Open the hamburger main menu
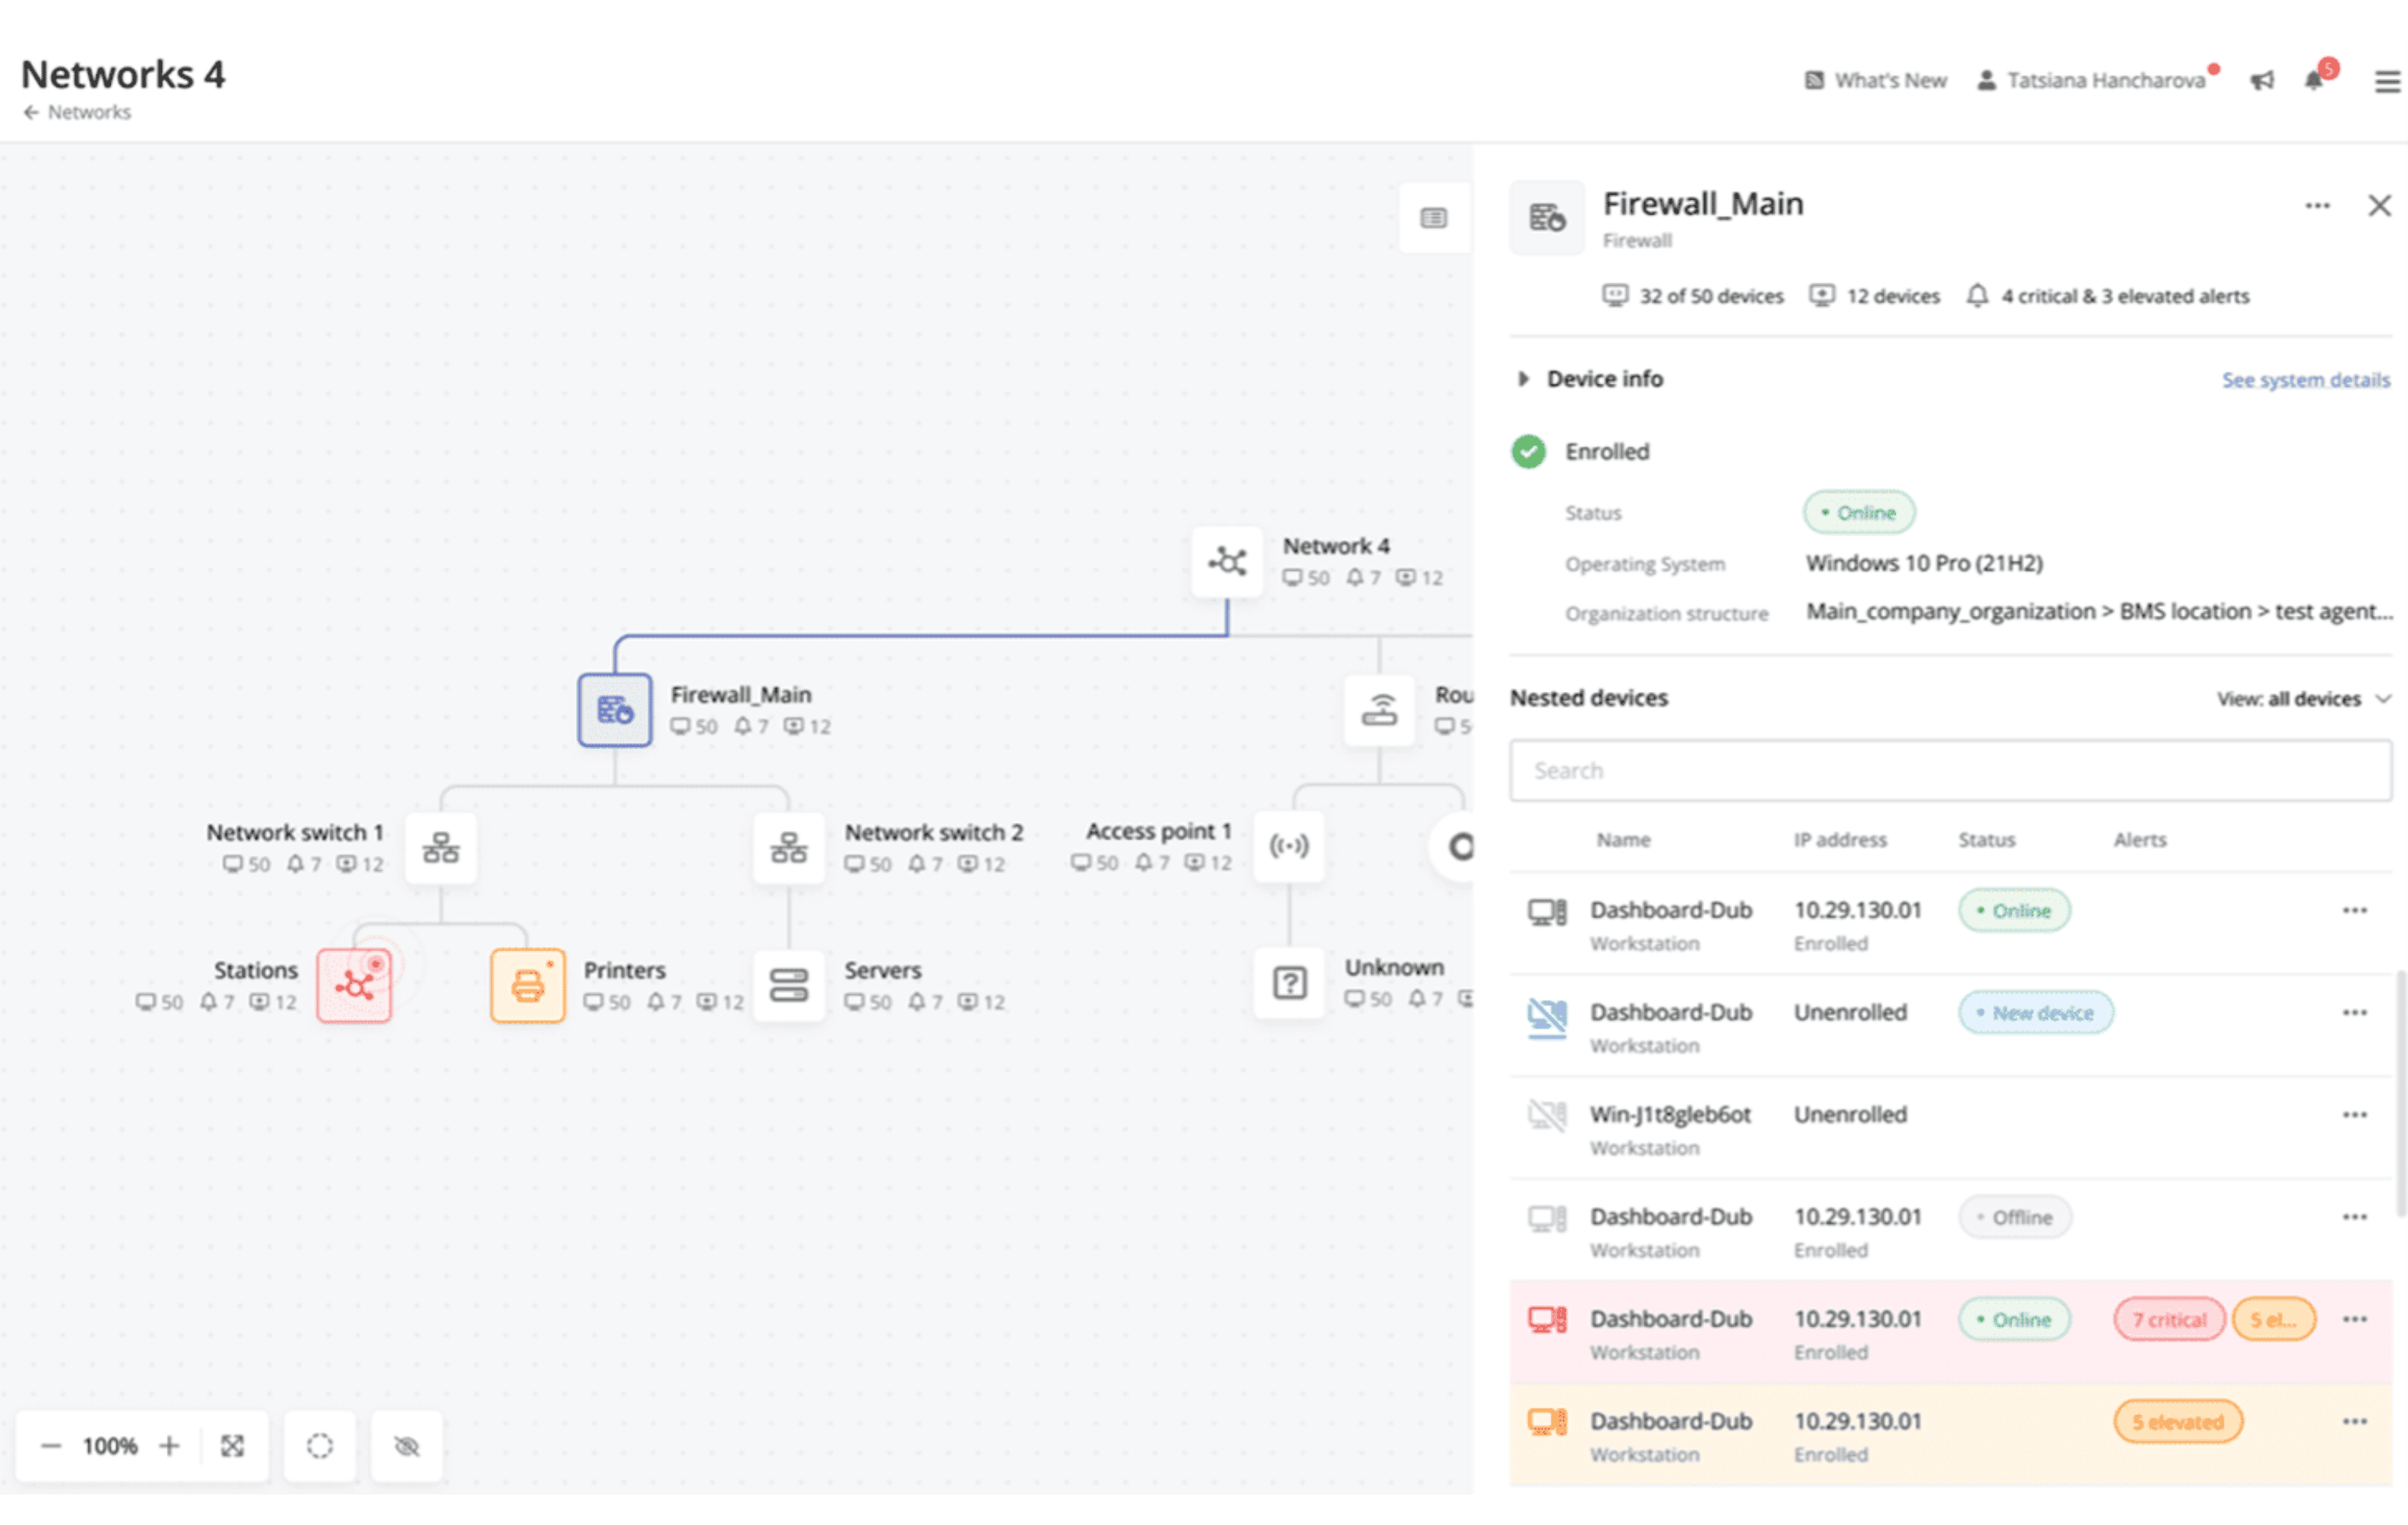 click(2386, 81)
